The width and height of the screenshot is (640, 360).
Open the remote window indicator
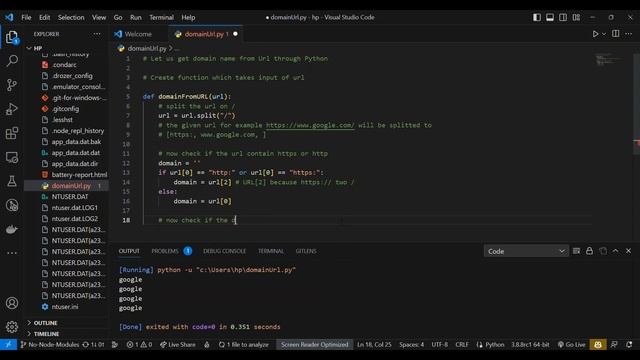tap(8, 344)
